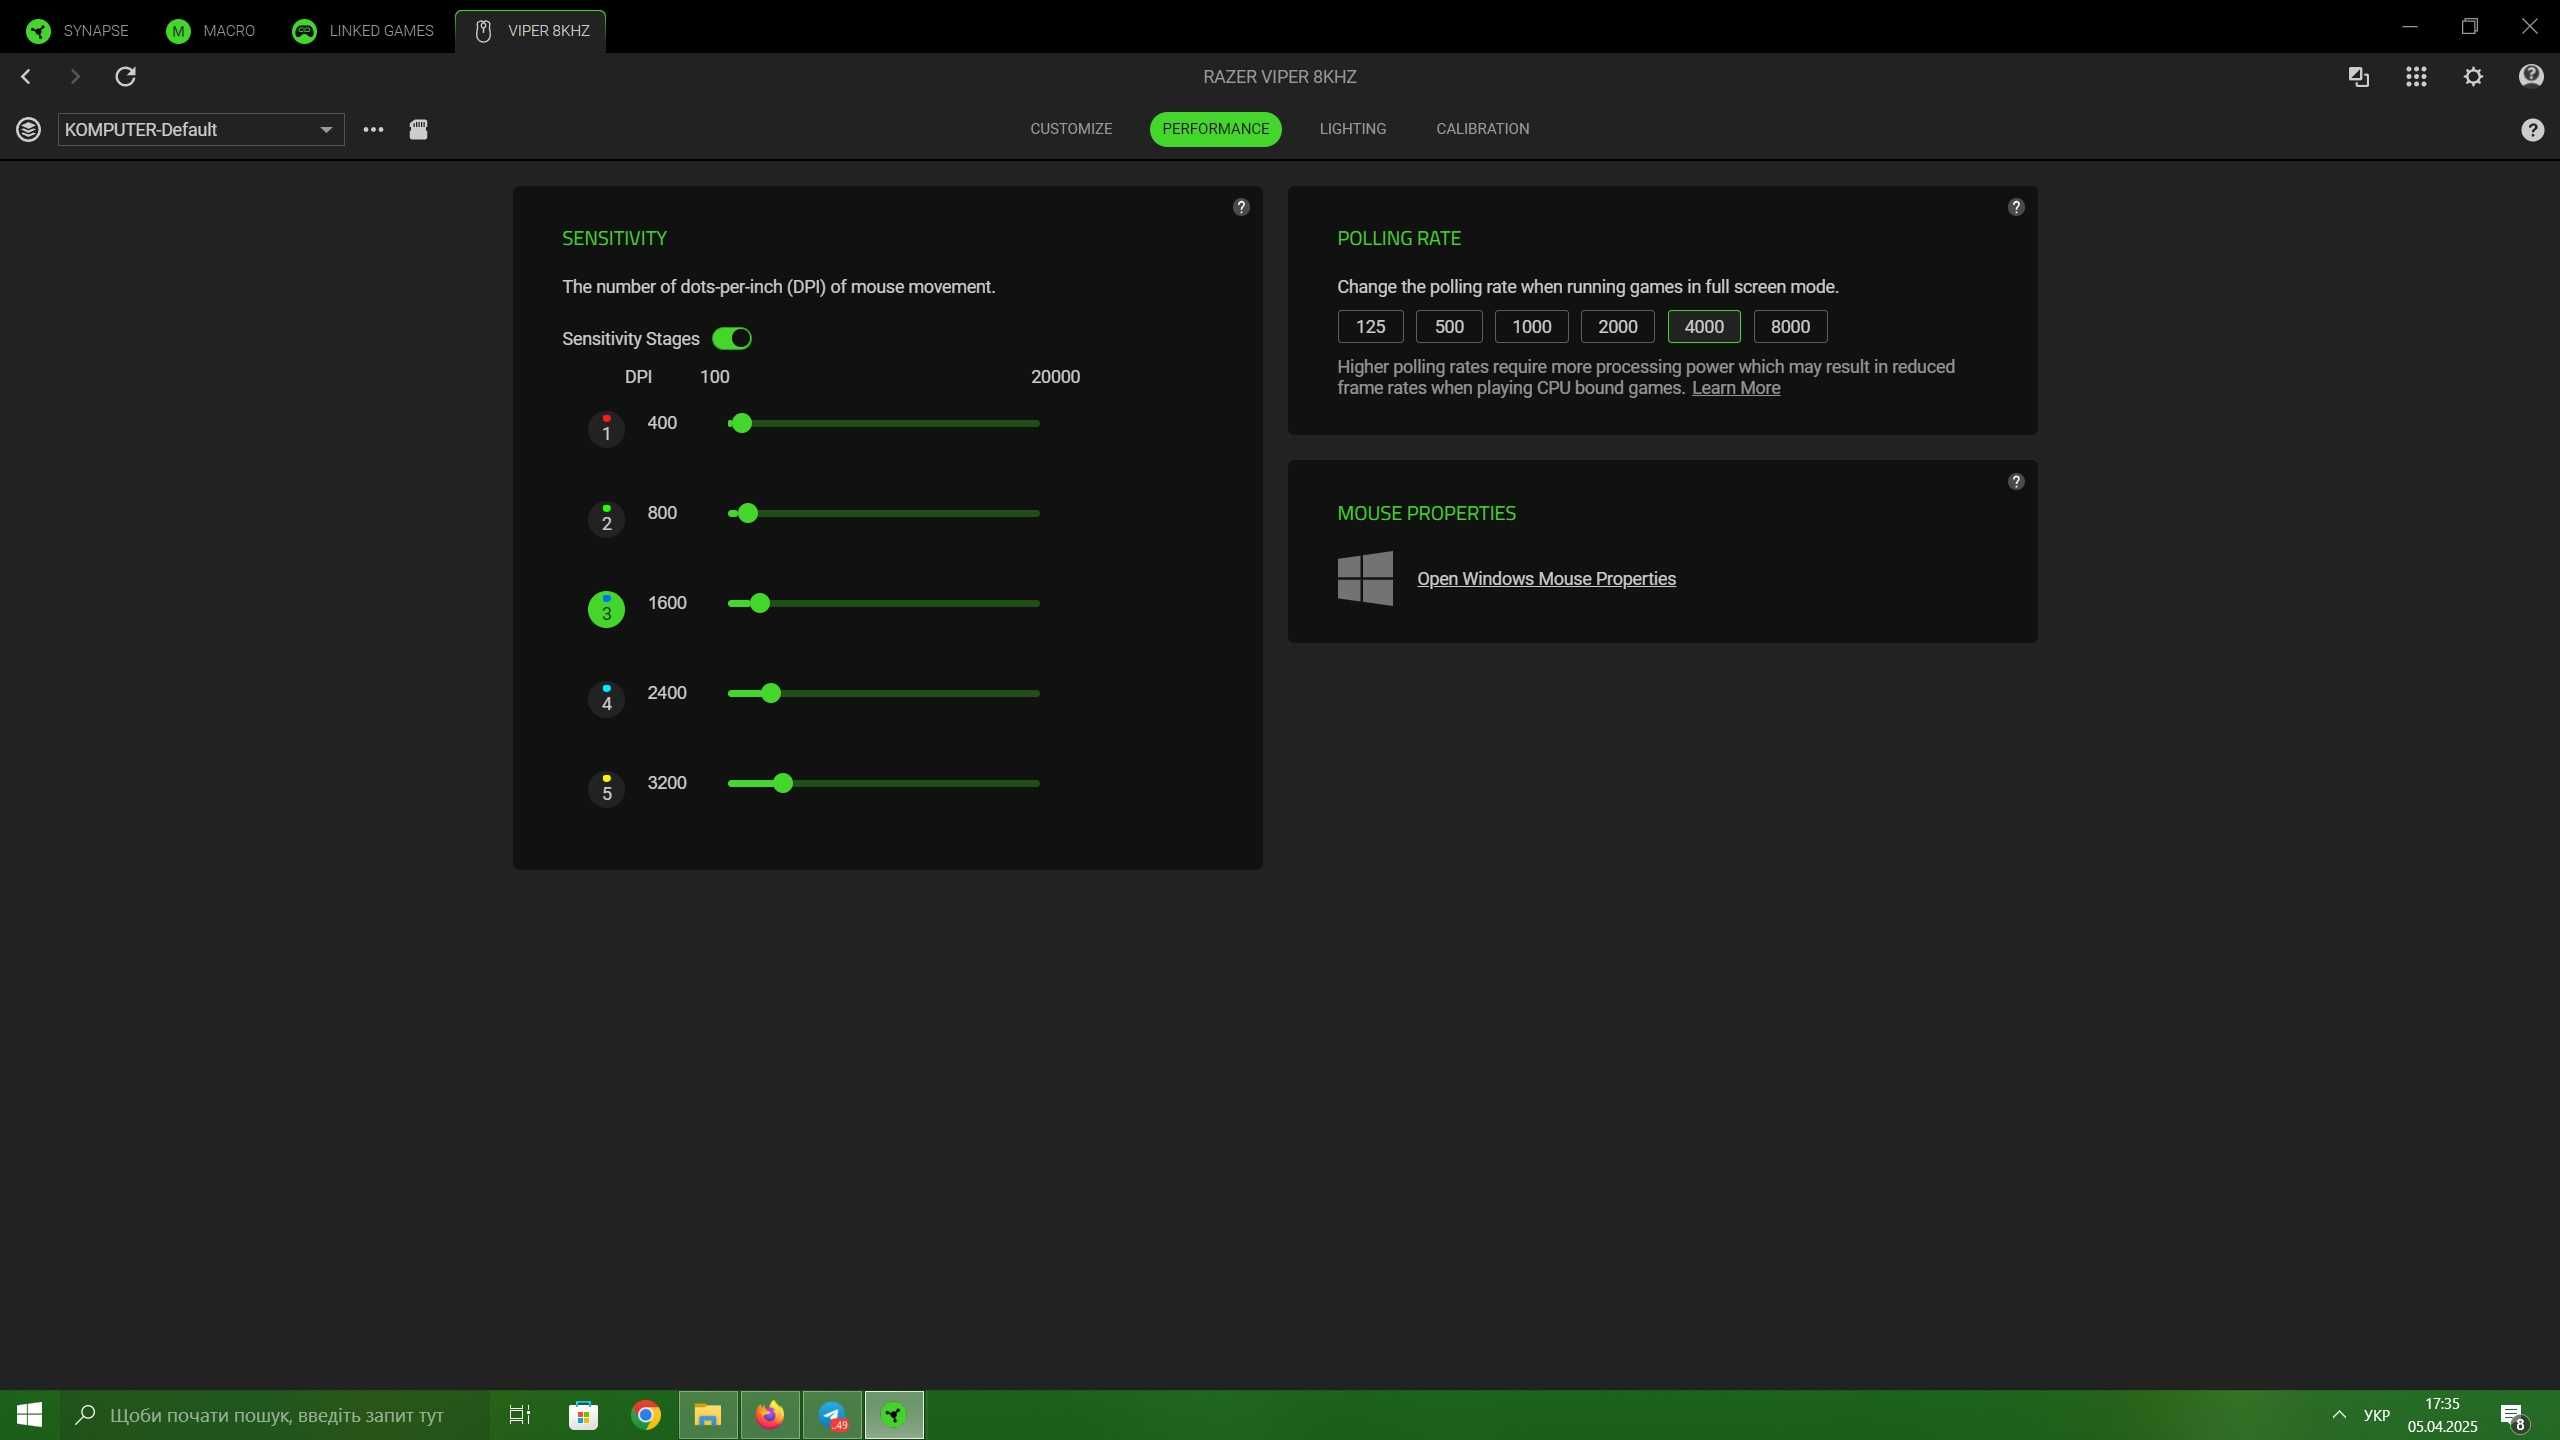Select sensitivity stage 3
Image resolution: width=2560 pixels, height=1440 pixels.
[606, 609]
